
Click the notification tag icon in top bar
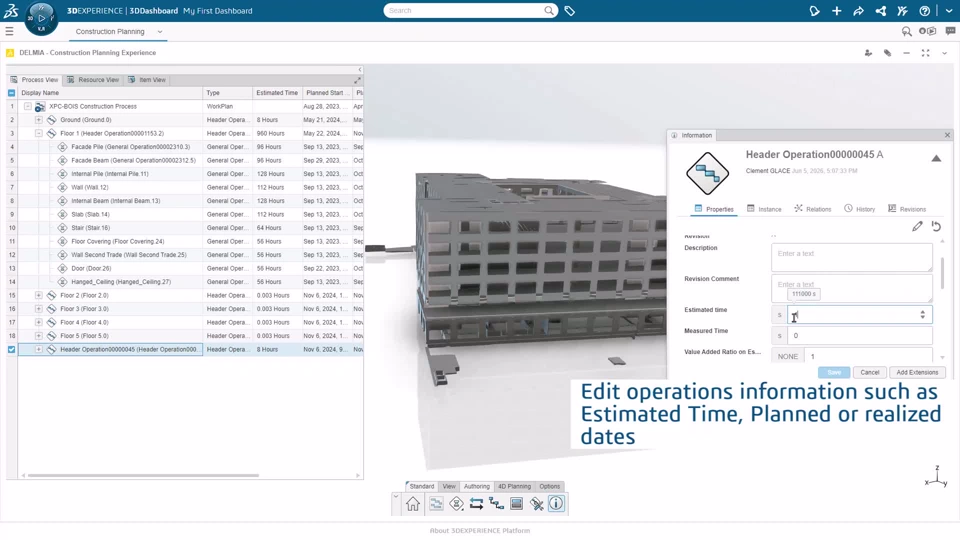(814, 10)
